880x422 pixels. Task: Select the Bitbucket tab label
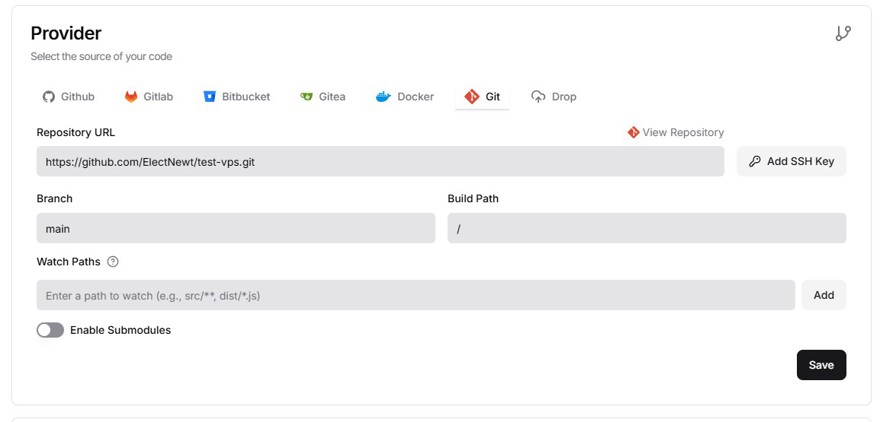coord(246,97)
